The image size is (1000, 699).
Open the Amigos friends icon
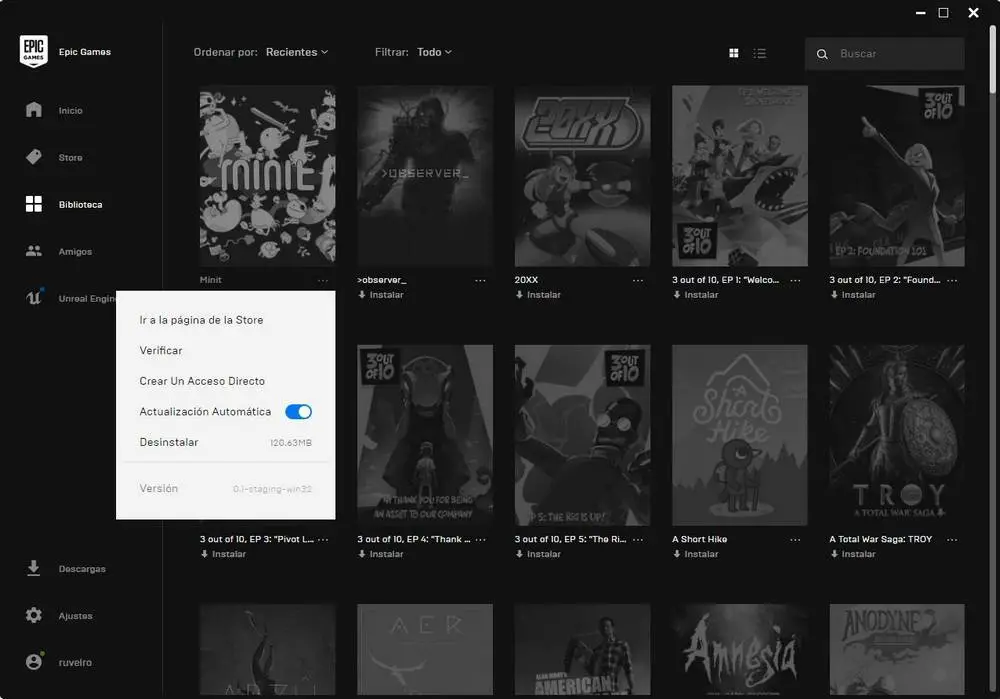[34, 251]
